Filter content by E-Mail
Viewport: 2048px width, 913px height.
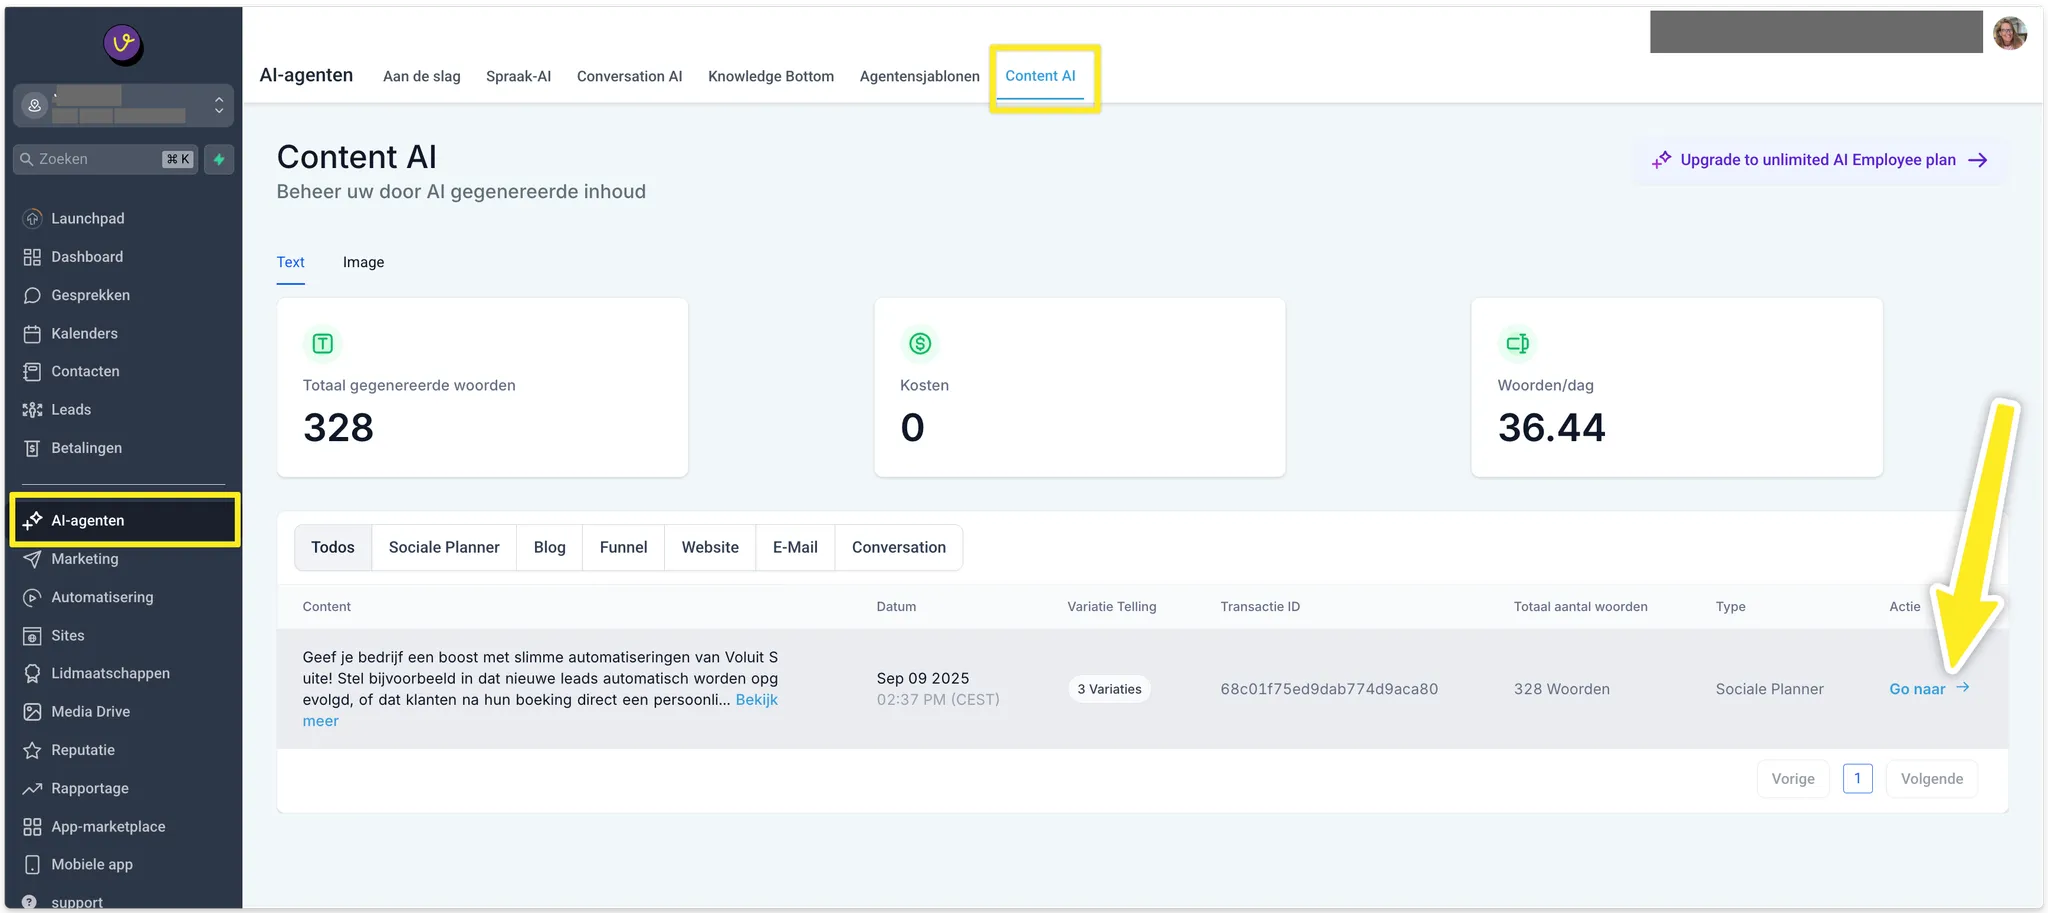(795, 547)
